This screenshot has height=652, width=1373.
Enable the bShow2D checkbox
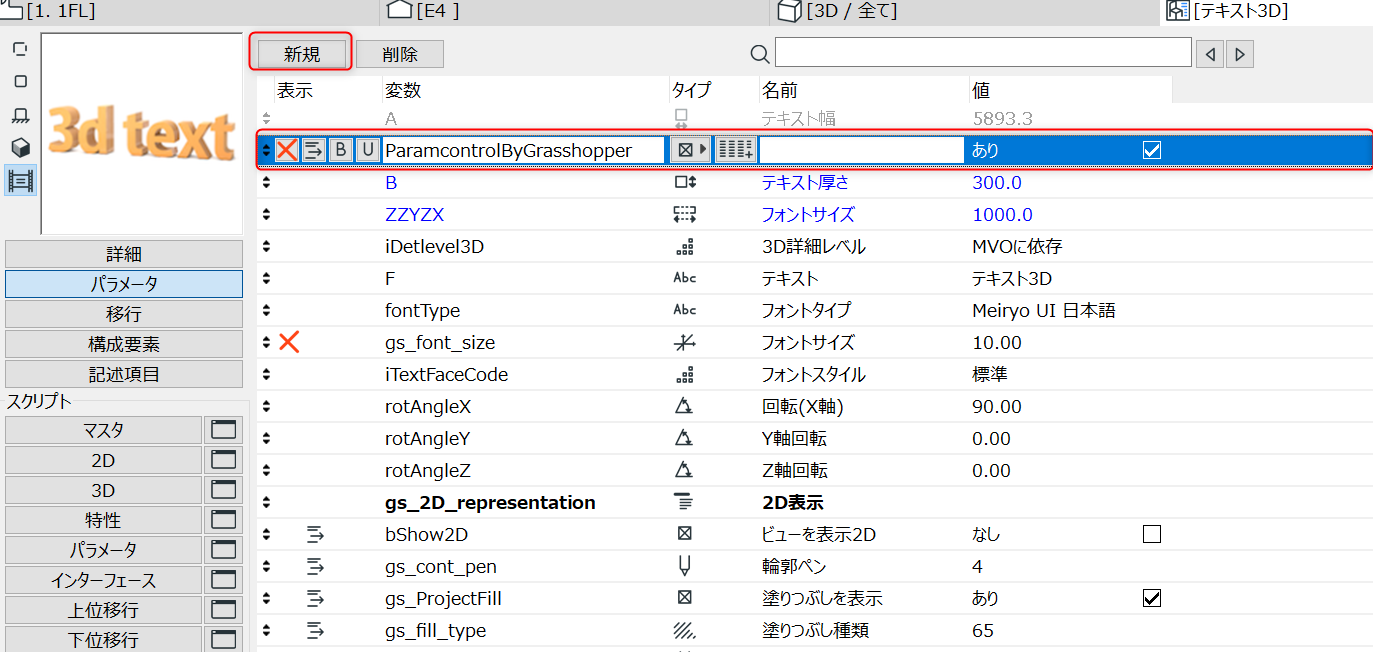[1152, 534]
